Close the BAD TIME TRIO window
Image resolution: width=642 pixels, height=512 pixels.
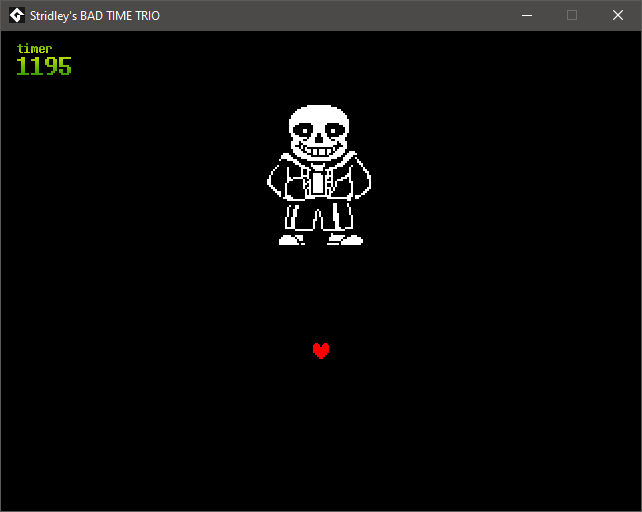(617, 16)
